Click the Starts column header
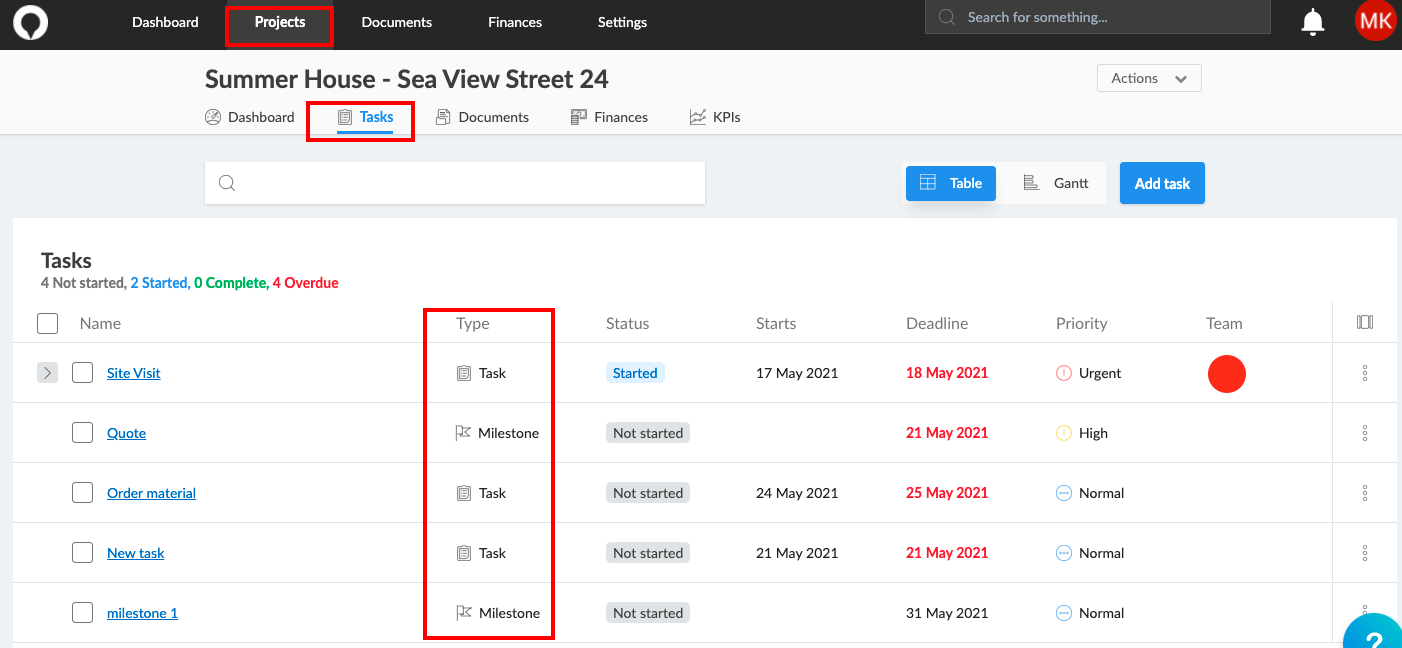 776,323
